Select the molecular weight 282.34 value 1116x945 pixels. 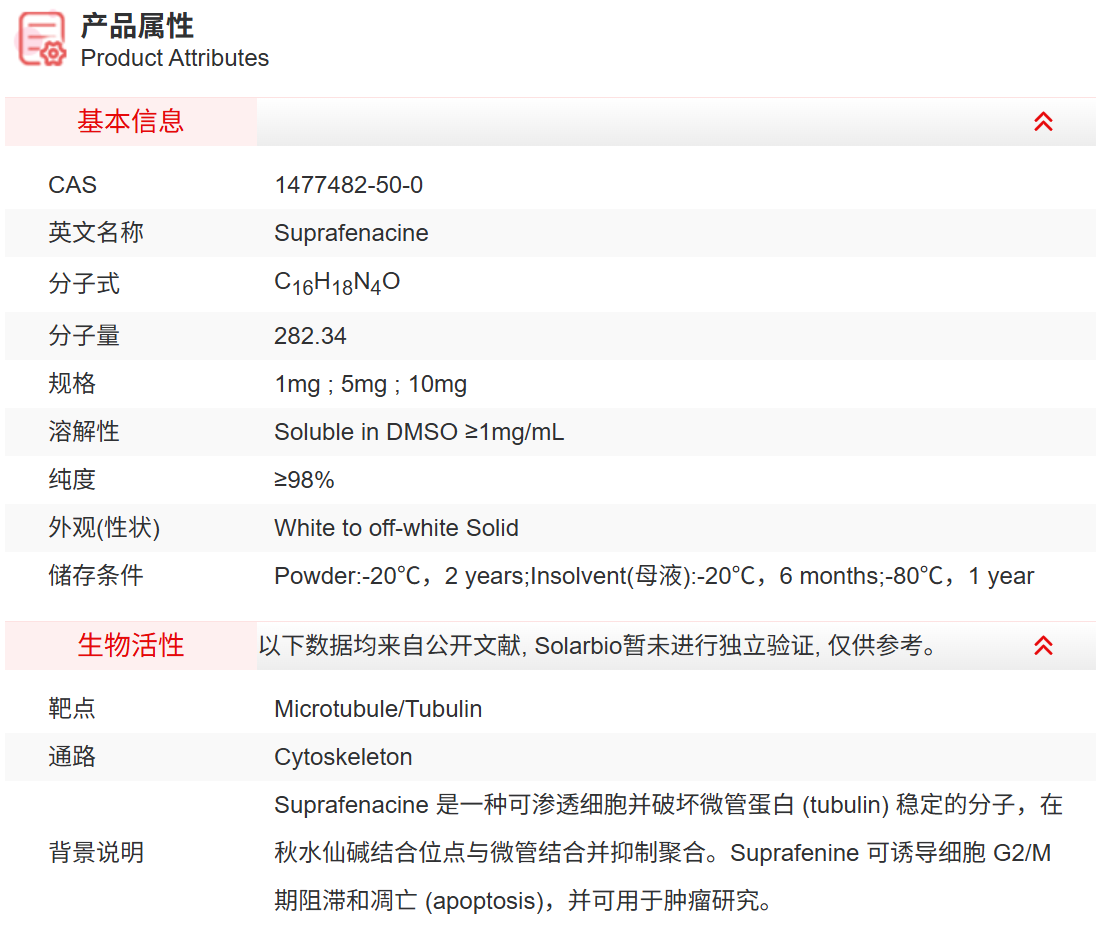[x=310, y=336]
